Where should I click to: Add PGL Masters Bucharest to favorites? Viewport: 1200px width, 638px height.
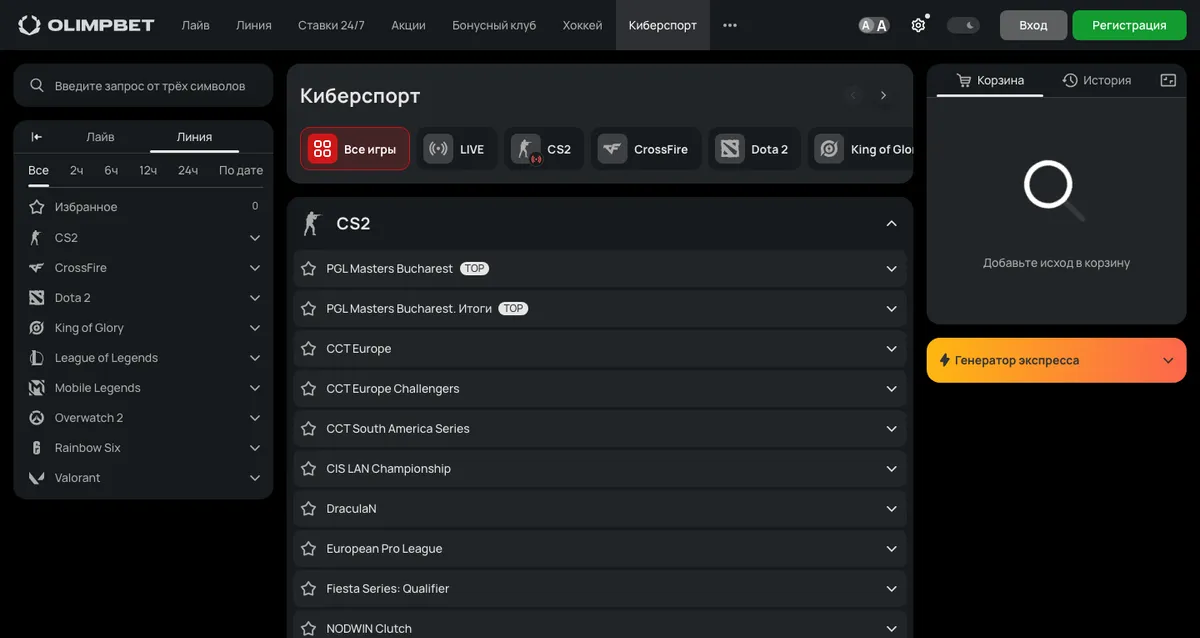pyautogui.click(x=309, y=269)
